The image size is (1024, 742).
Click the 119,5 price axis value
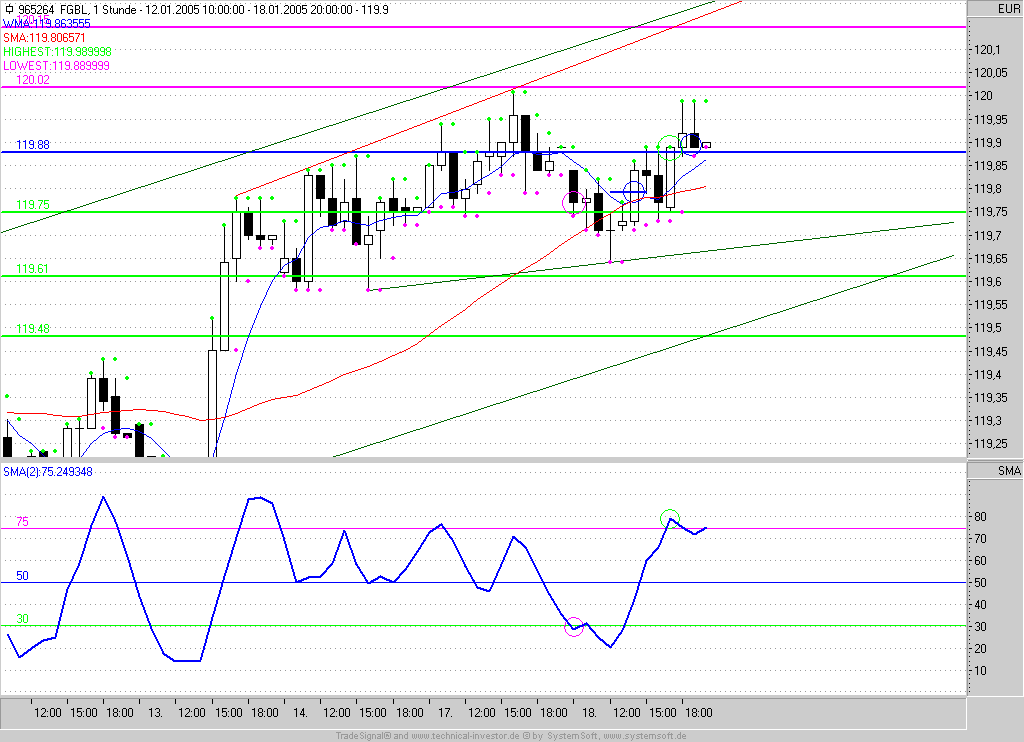(987, 329)
